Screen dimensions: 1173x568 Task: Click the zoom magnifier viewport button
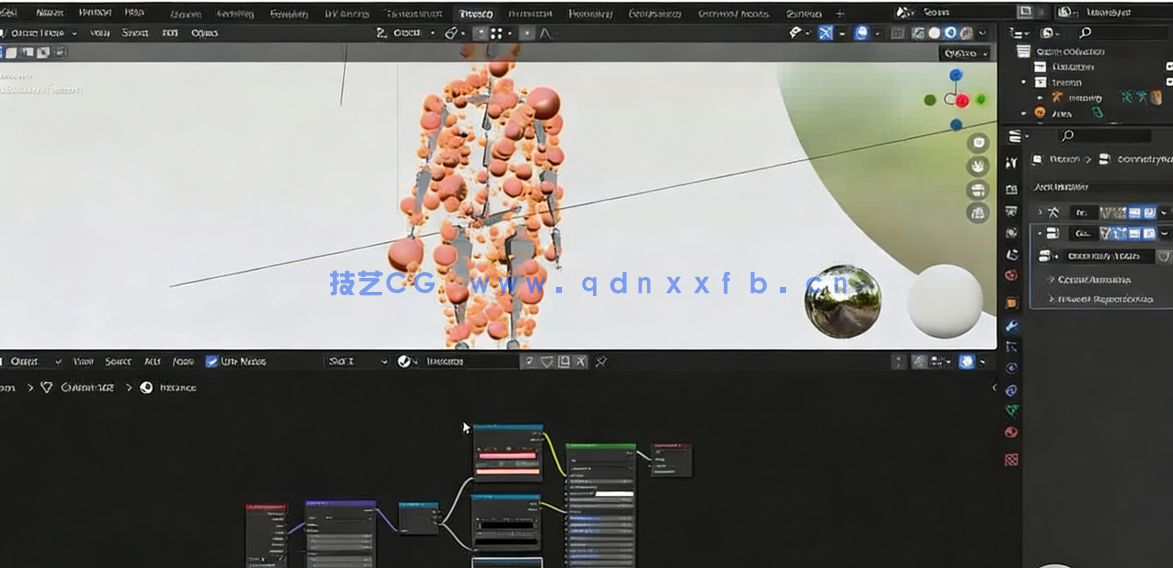[x=978, y=143]
